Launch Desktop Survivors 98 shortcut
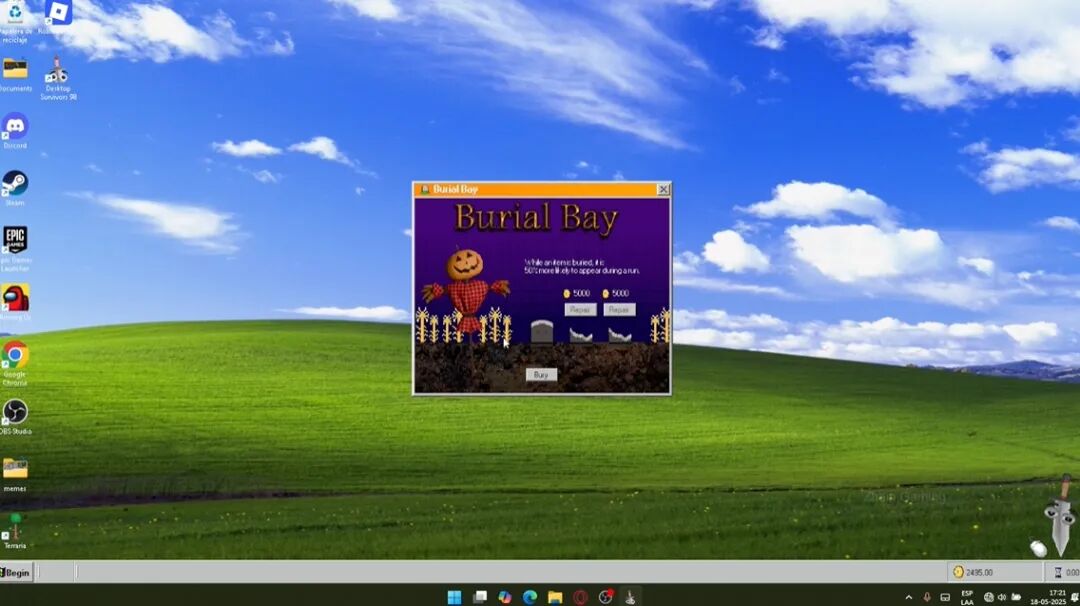The height and width of the screenshot is (606, 1080). 58,79
